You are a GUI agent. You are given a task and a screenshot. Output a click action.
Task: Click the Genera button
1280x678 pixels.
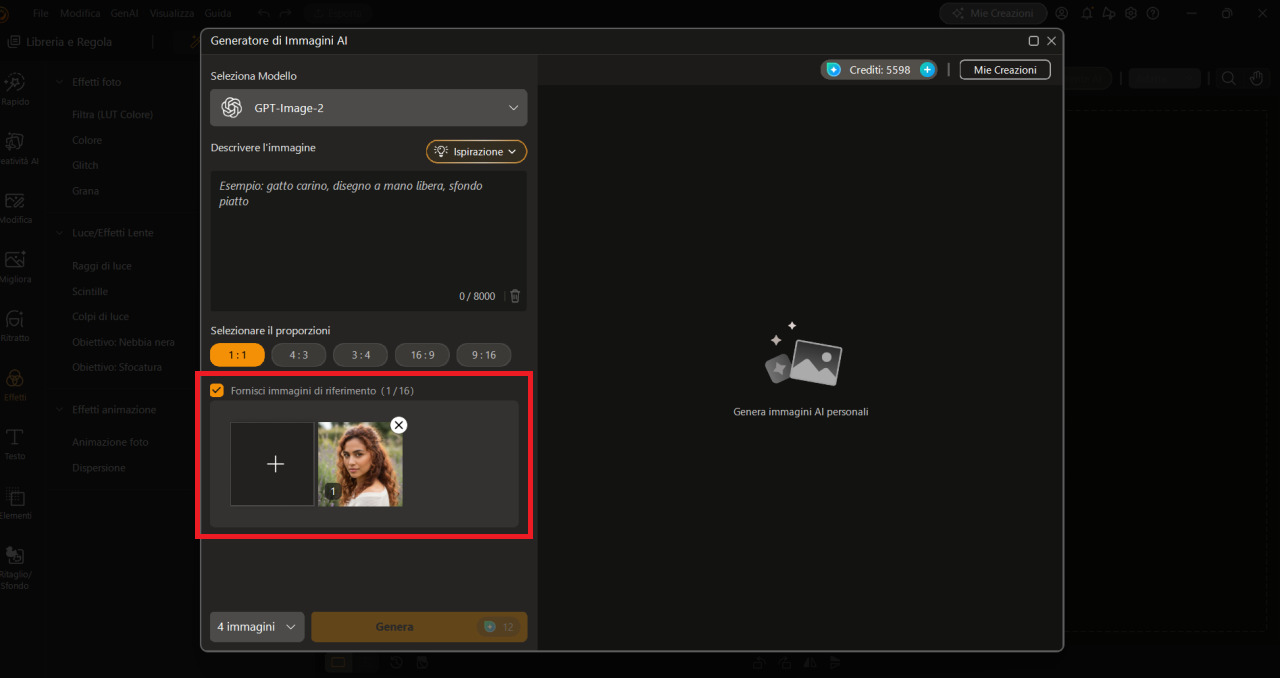(419, 627)
